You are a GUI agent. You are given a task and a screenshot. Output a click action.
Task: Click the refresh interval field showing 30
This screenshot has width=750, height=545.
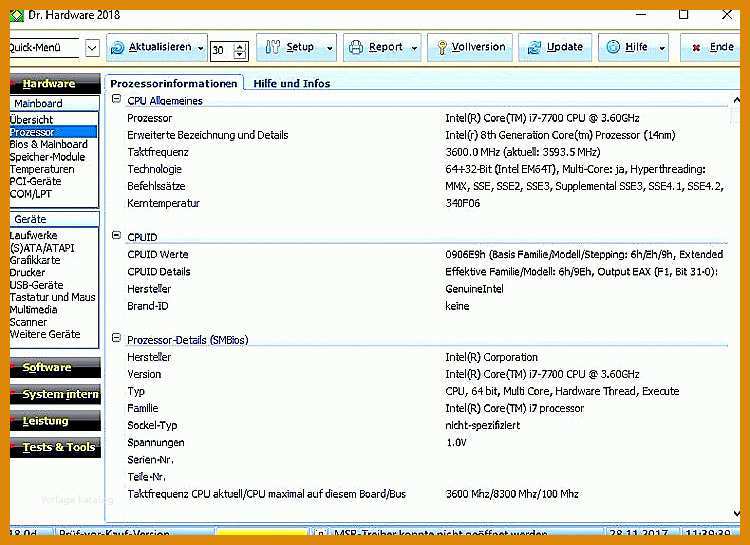(222, 50)
